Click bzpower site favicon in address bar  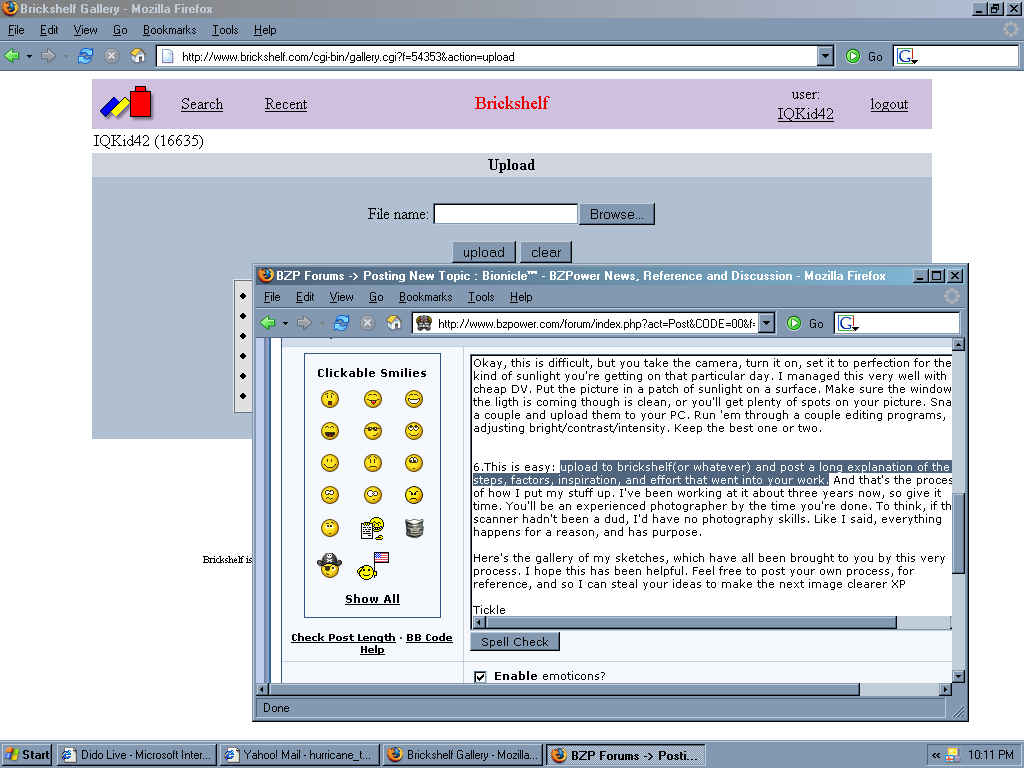(424, 323)
